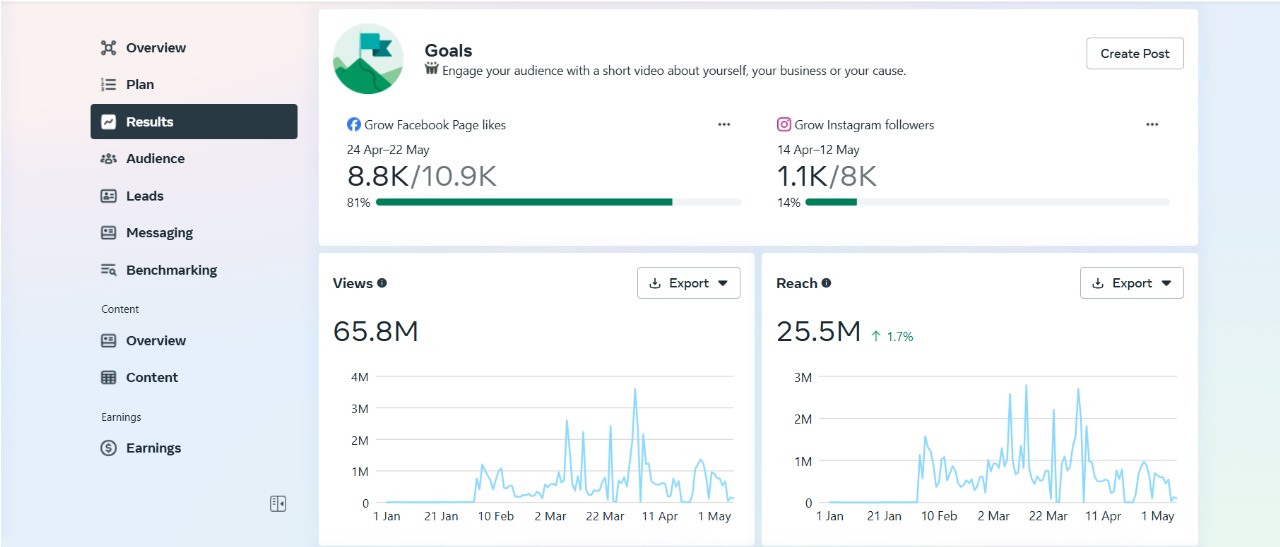Click the Audience people icon
The height and width of the screenshot is (547, 1280).
point(109,159)
